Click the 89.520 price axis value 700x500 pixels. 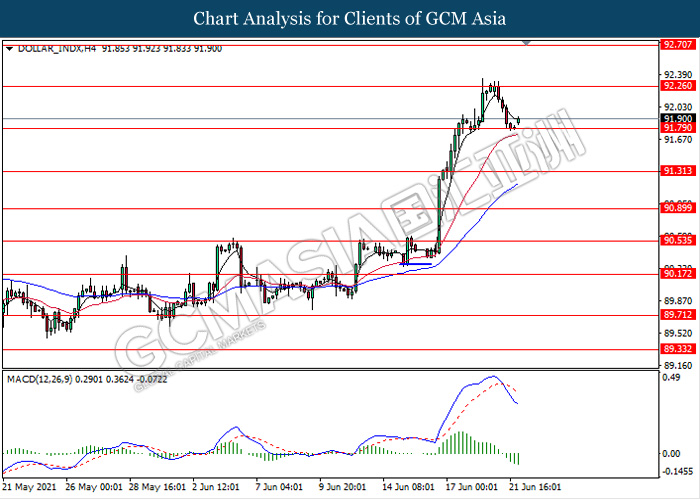coord(678,333)
